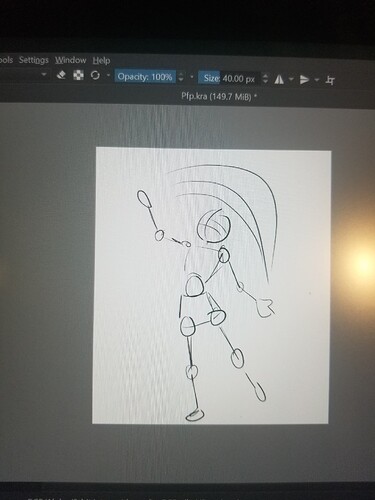Click on the drawing canvas sketch

(212, 285)
